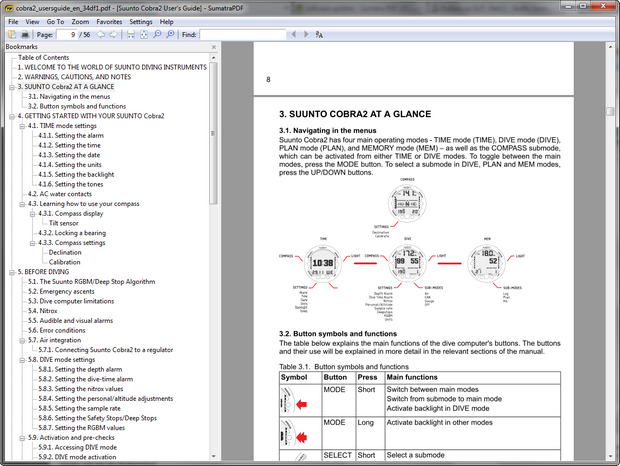Click the Open file toolbar icon

coord(12,34)
